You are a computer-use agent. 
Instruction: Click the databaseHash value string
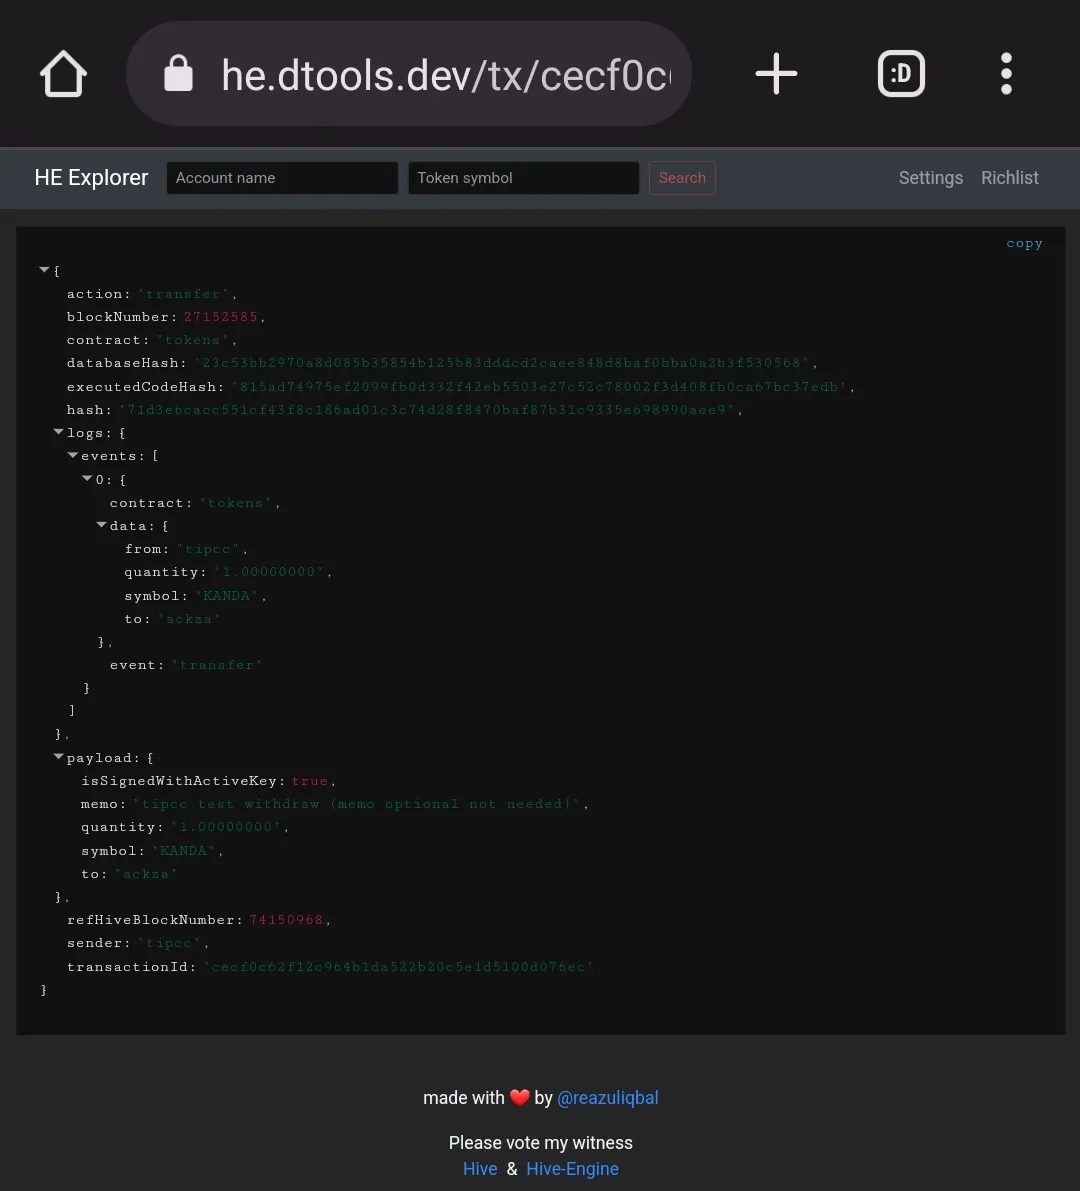502,363
